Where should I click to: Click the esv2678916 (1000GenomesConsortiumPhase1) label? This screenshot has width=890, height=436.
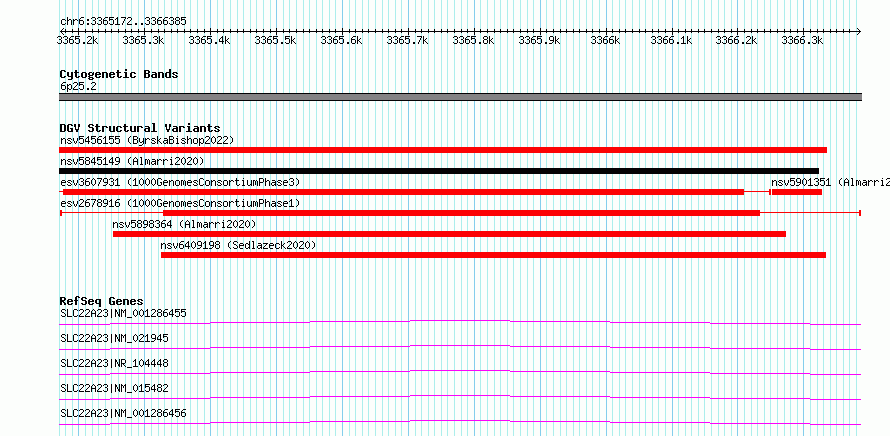(180, 203)
